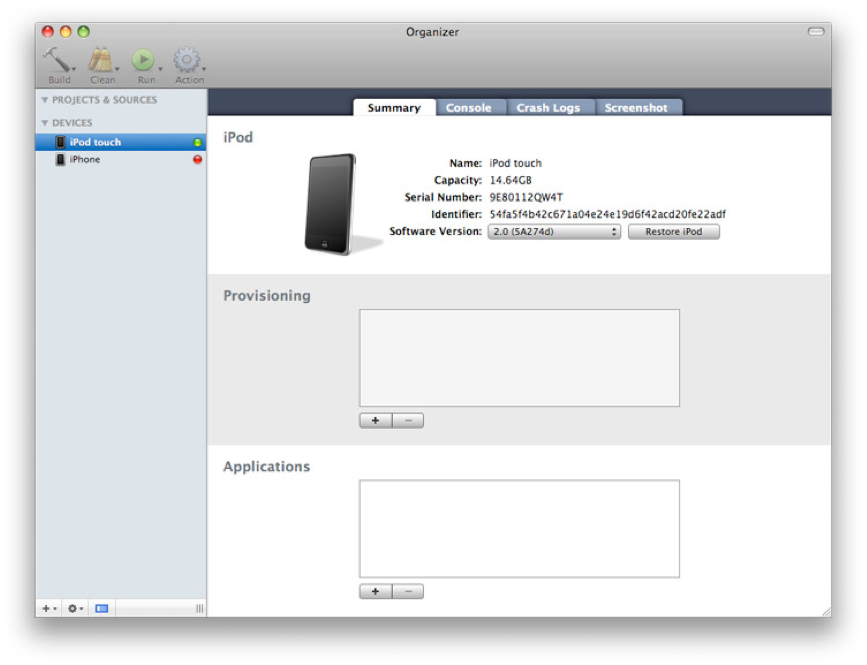The height and width of the screenshot is (665, 867).
Task: Click the iPhone device icon in sidebar
Action: coord(60,159)
